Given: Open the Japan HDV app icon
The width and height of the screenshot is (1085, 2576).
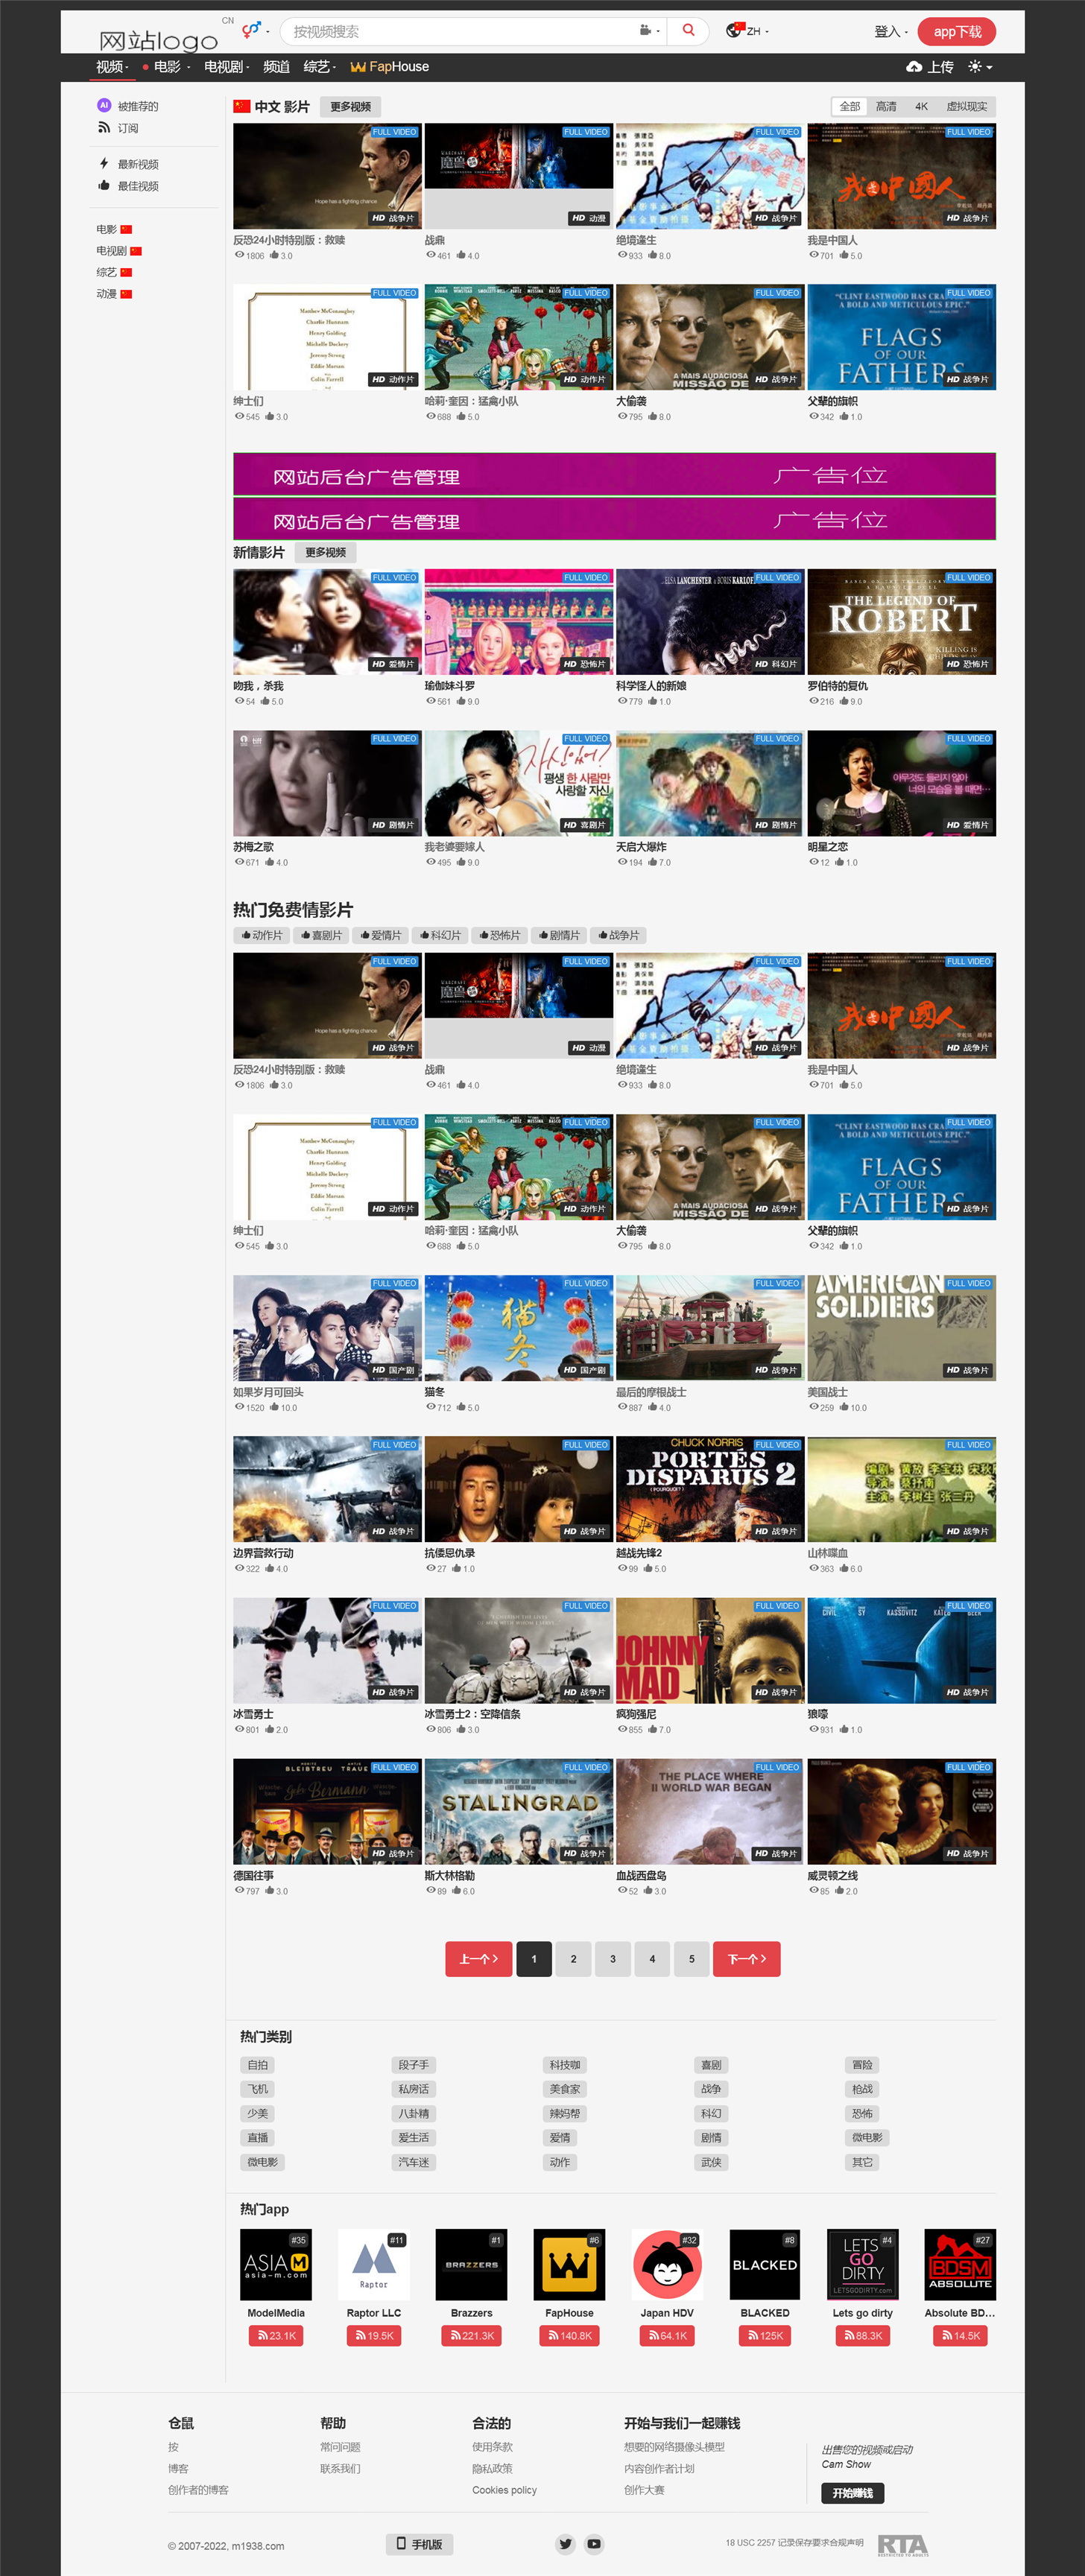Looking at the screenshot, I should pyautogui.click(x=667, y=2264).
